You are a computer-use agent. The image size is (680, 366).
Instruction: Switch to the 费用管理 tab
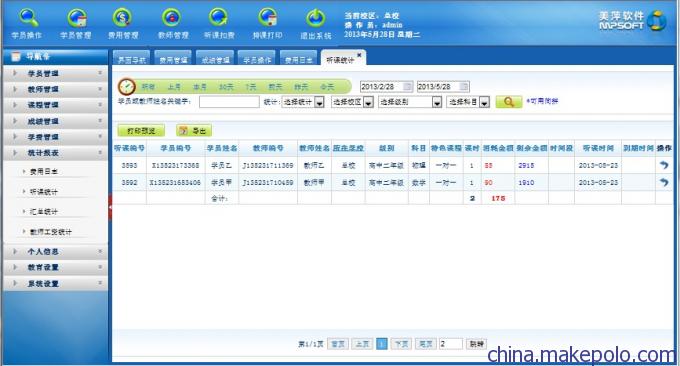[173, 58]
